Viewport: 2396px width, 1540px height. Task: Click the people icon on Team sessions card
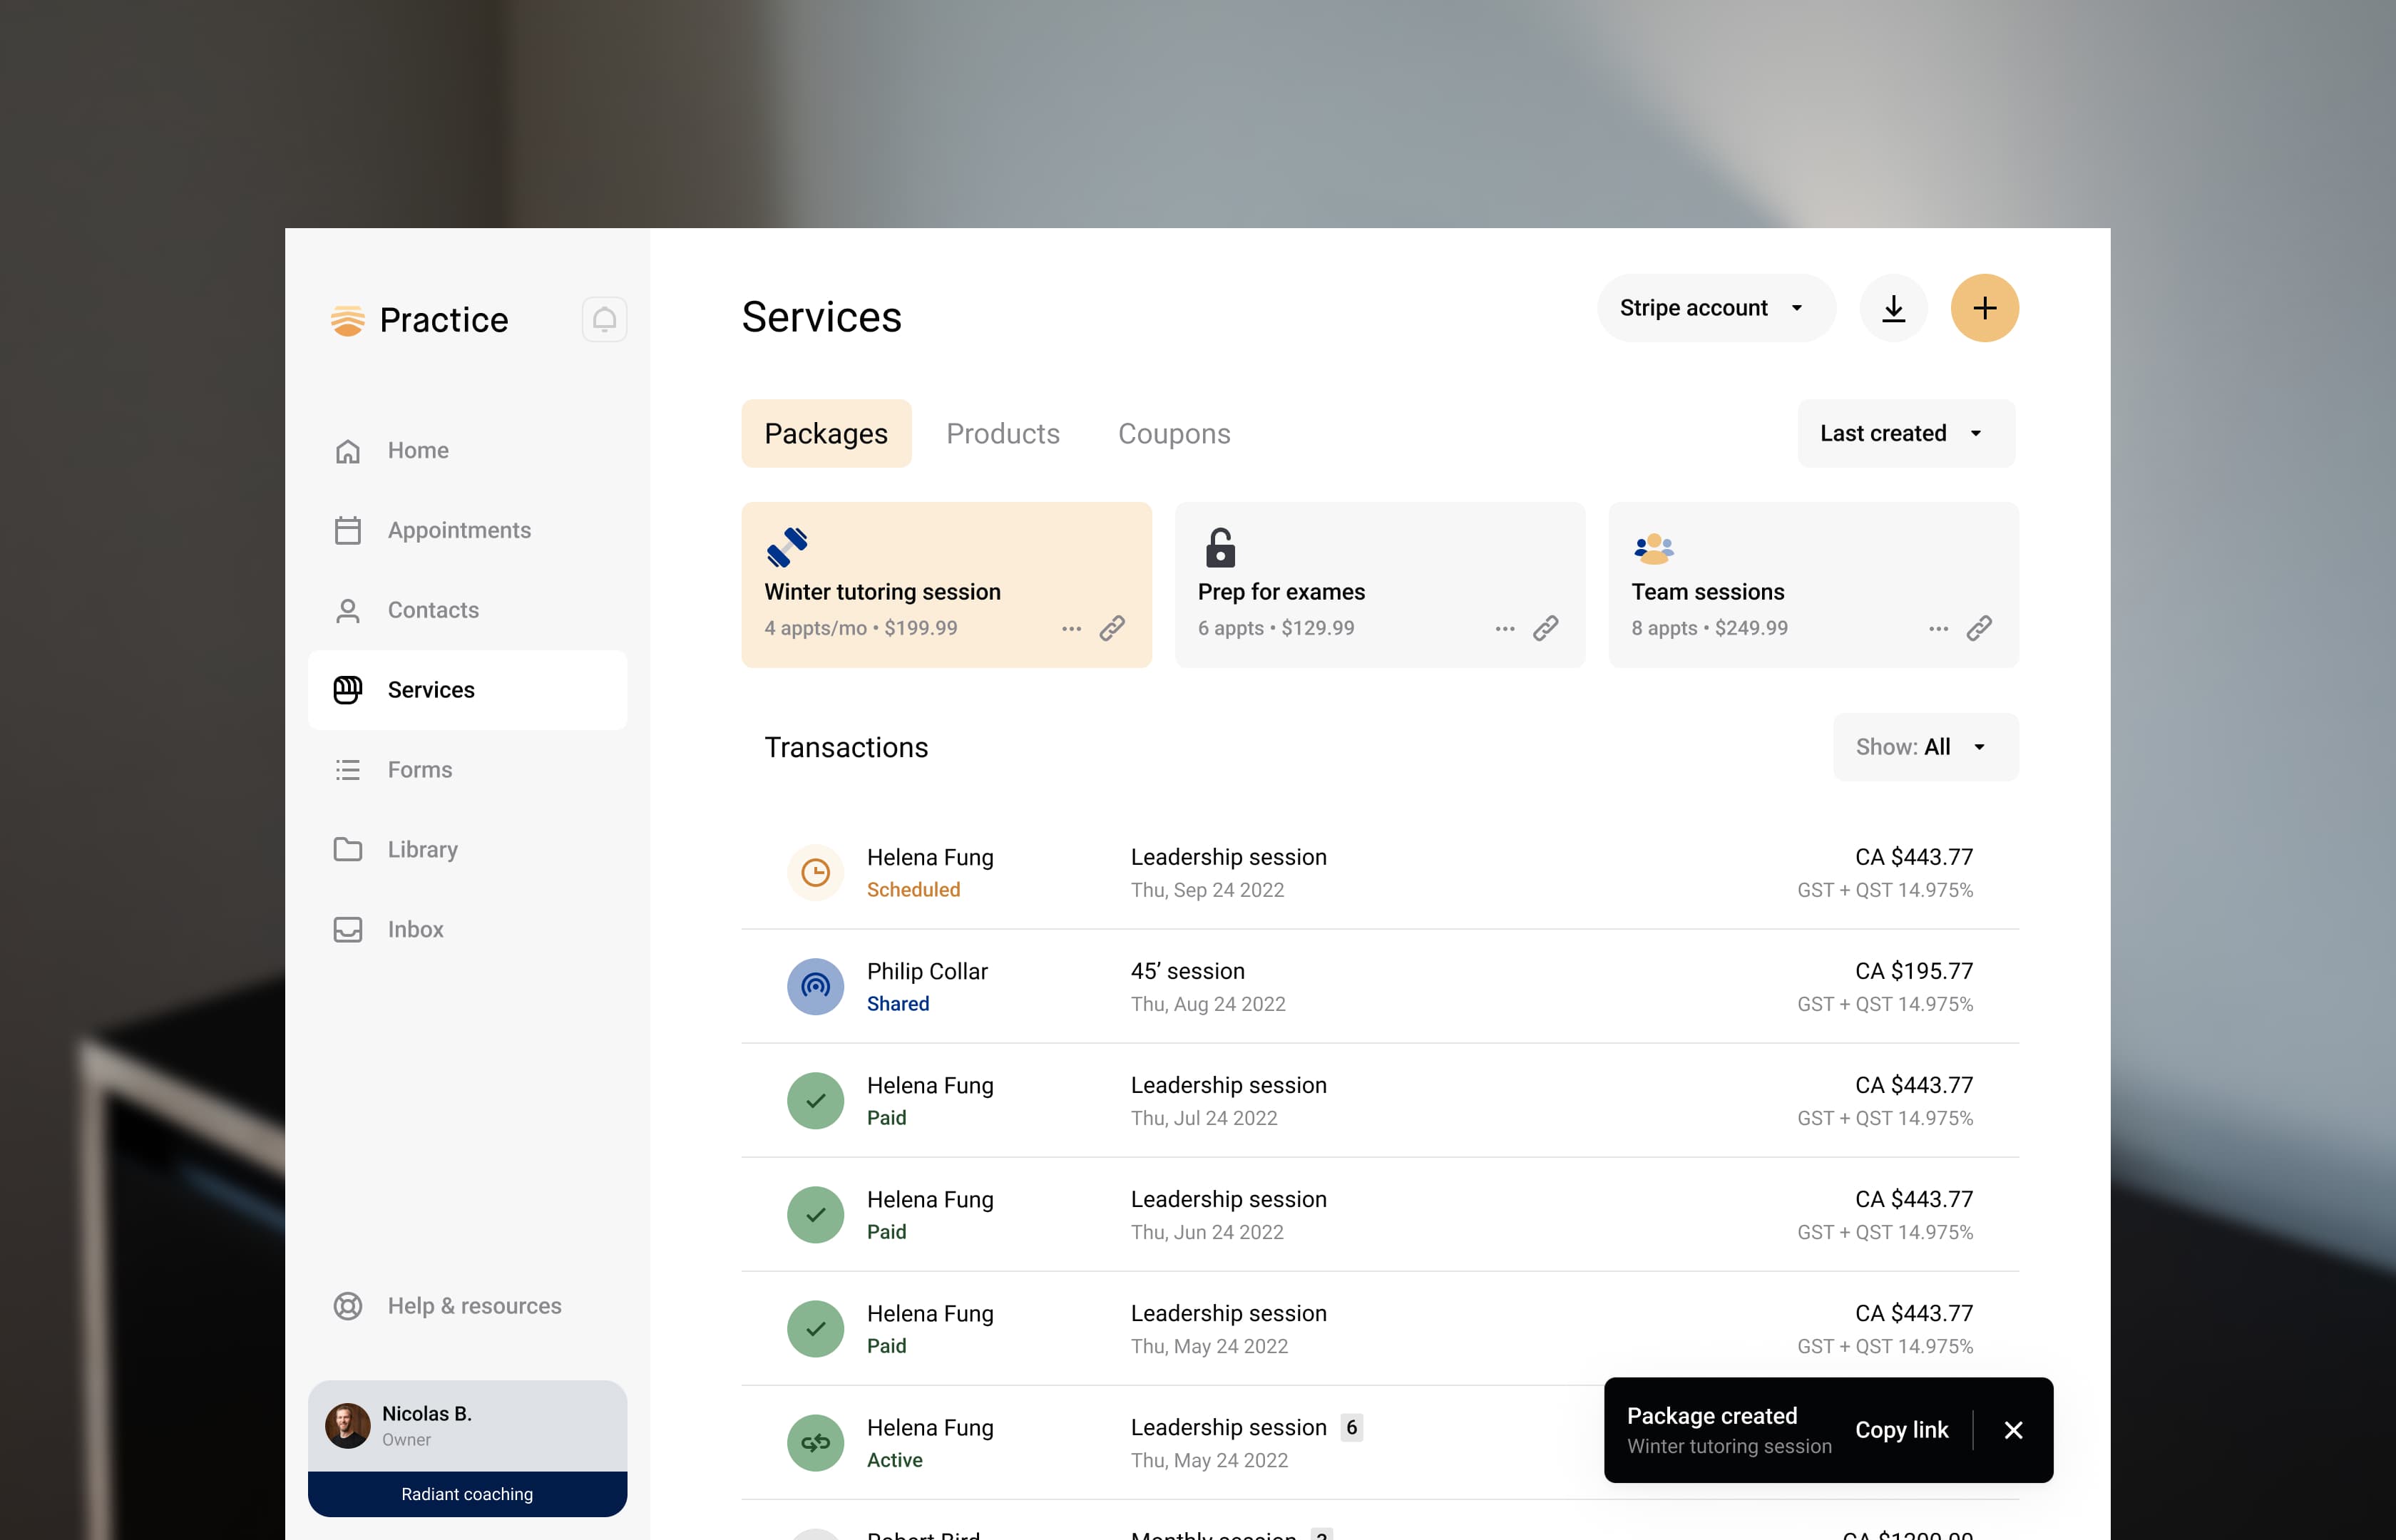(x=1653, y=548)
